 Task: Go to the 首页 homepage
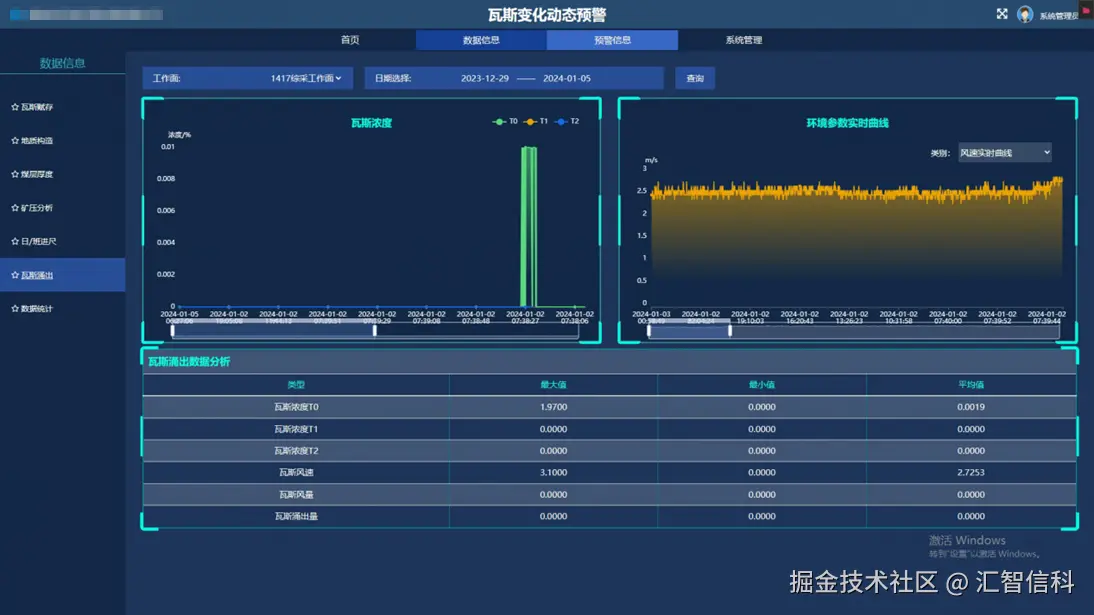click(352, 40)
